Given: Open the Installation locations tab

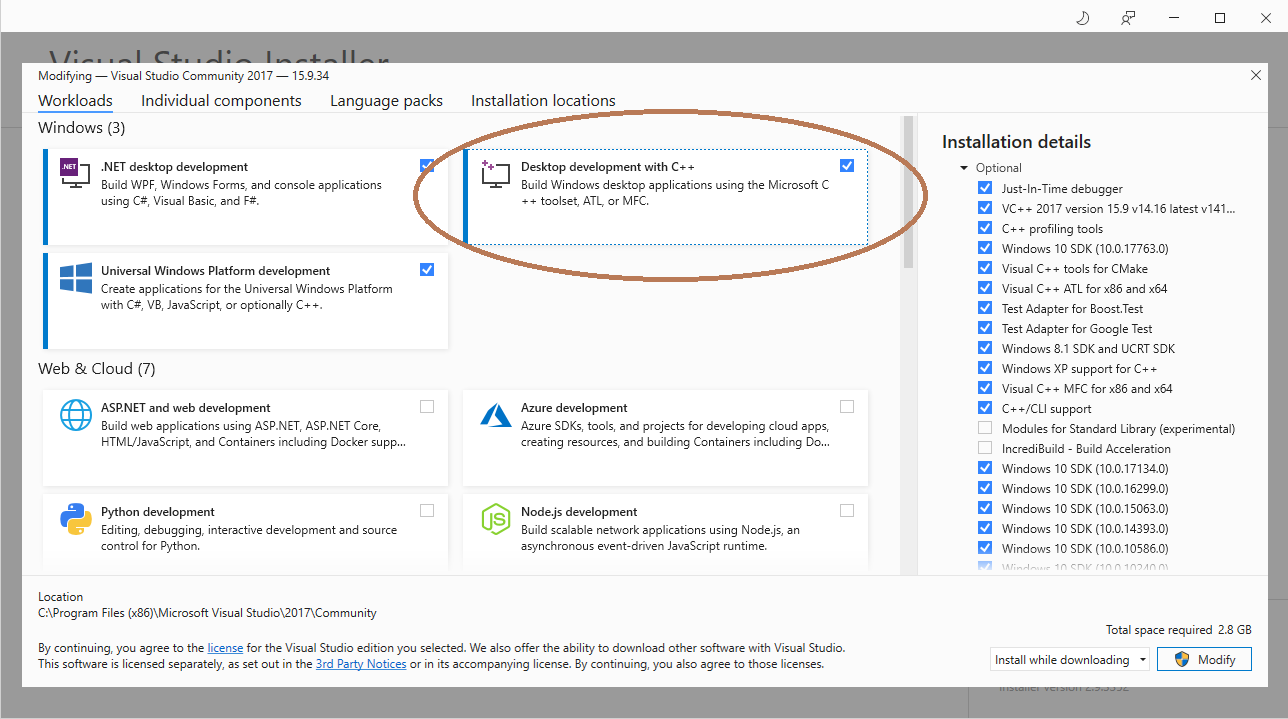Looking at the screenshot, I should (x=543, y=100).
